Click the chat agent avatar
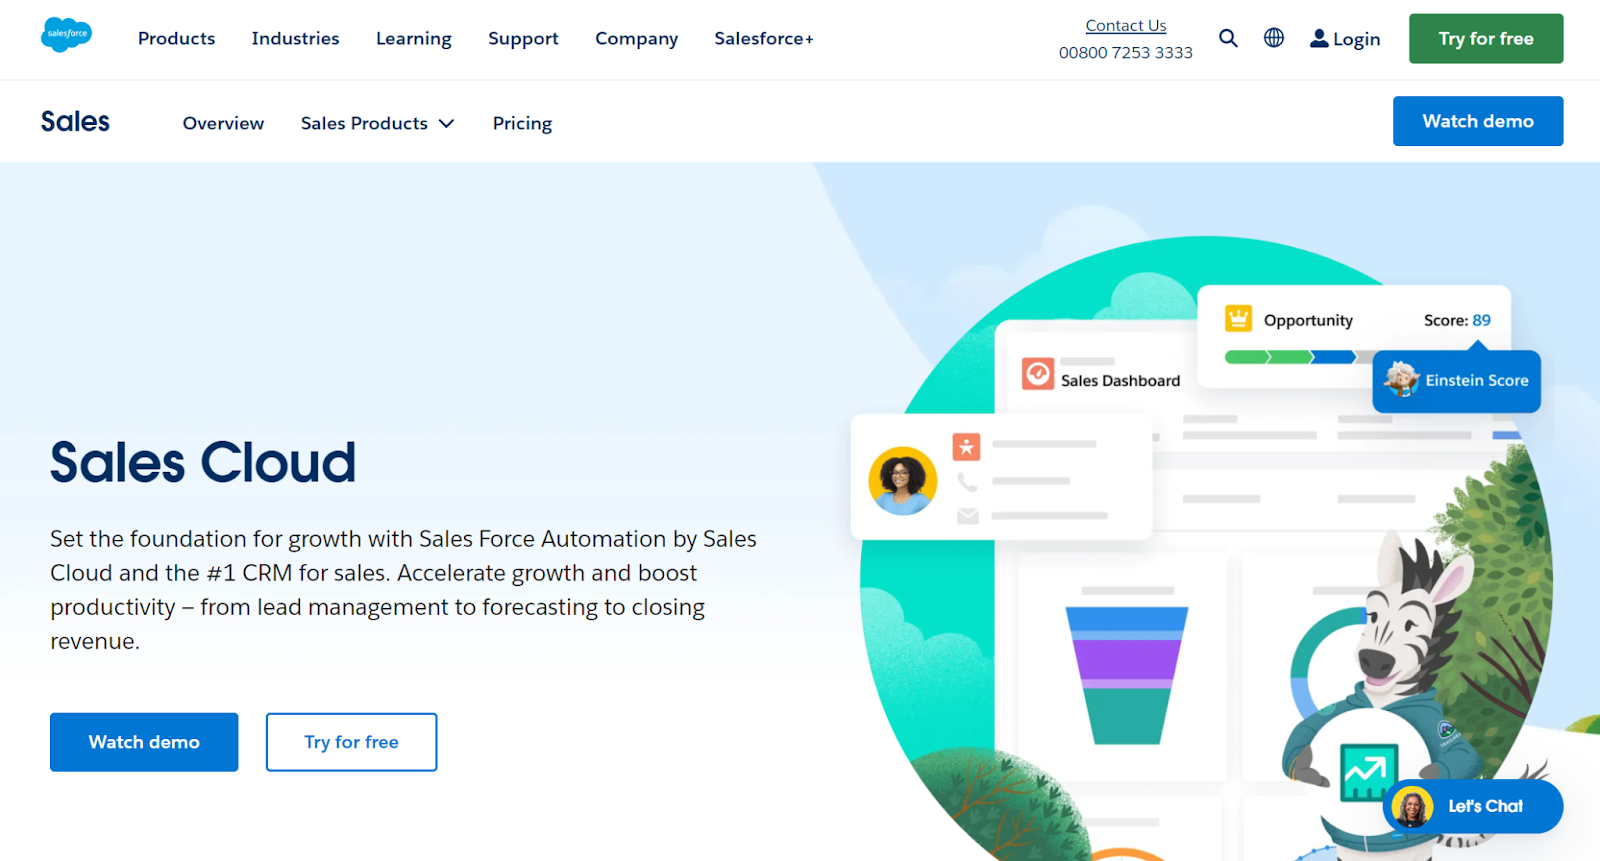Screen dimensions: 1600x861 pyautogui.click(x=1412, y=806)
